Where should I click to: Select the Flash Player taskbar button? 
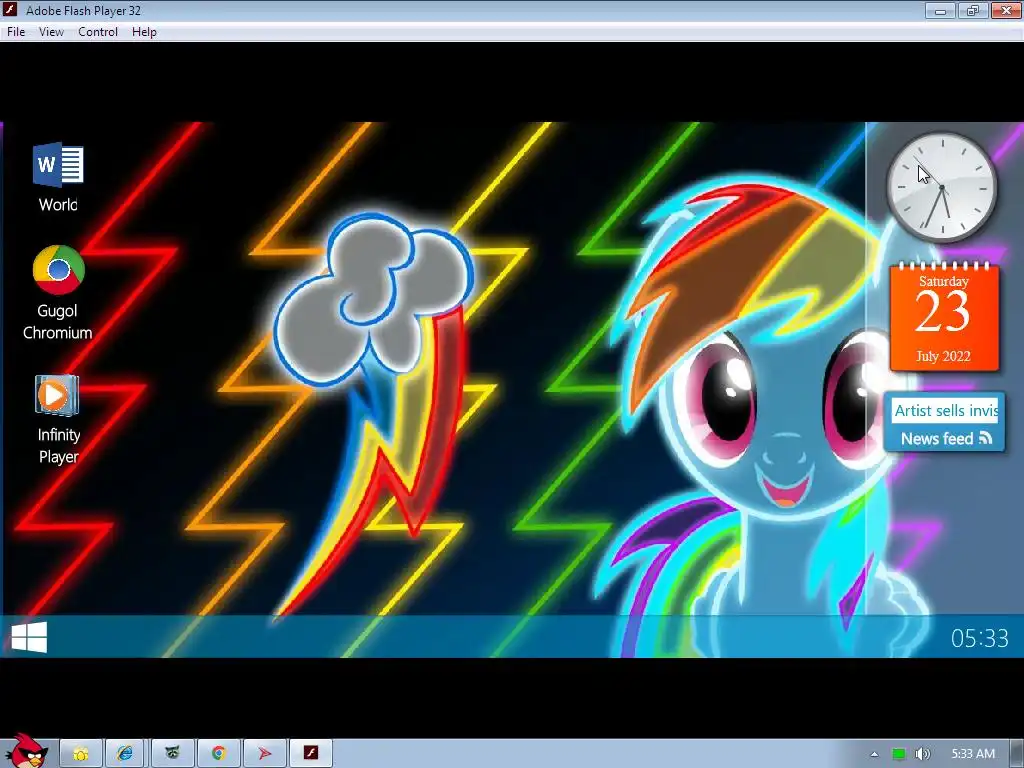(311, 754)
